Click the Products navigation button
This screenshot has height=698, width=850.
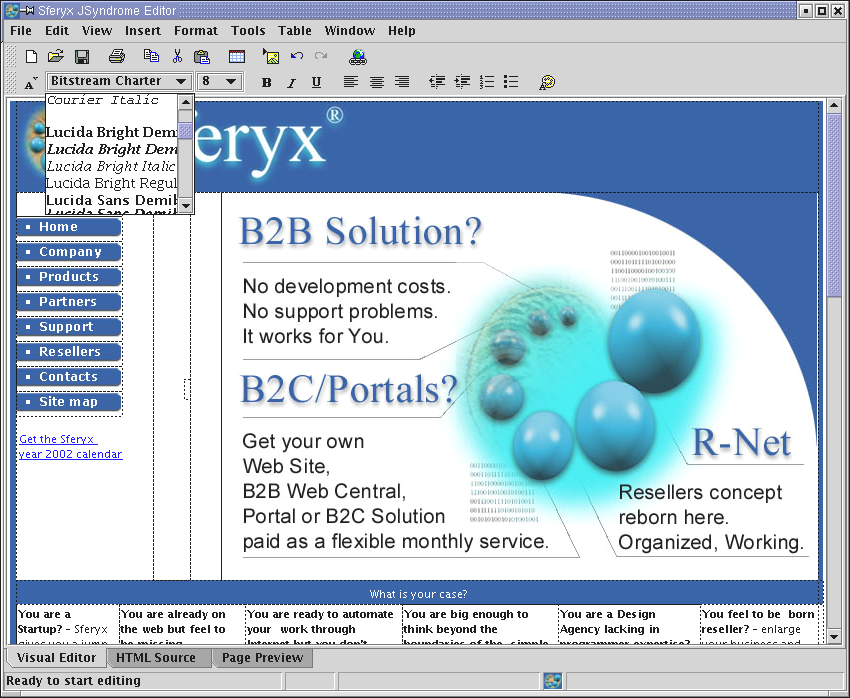pos(69,277)
